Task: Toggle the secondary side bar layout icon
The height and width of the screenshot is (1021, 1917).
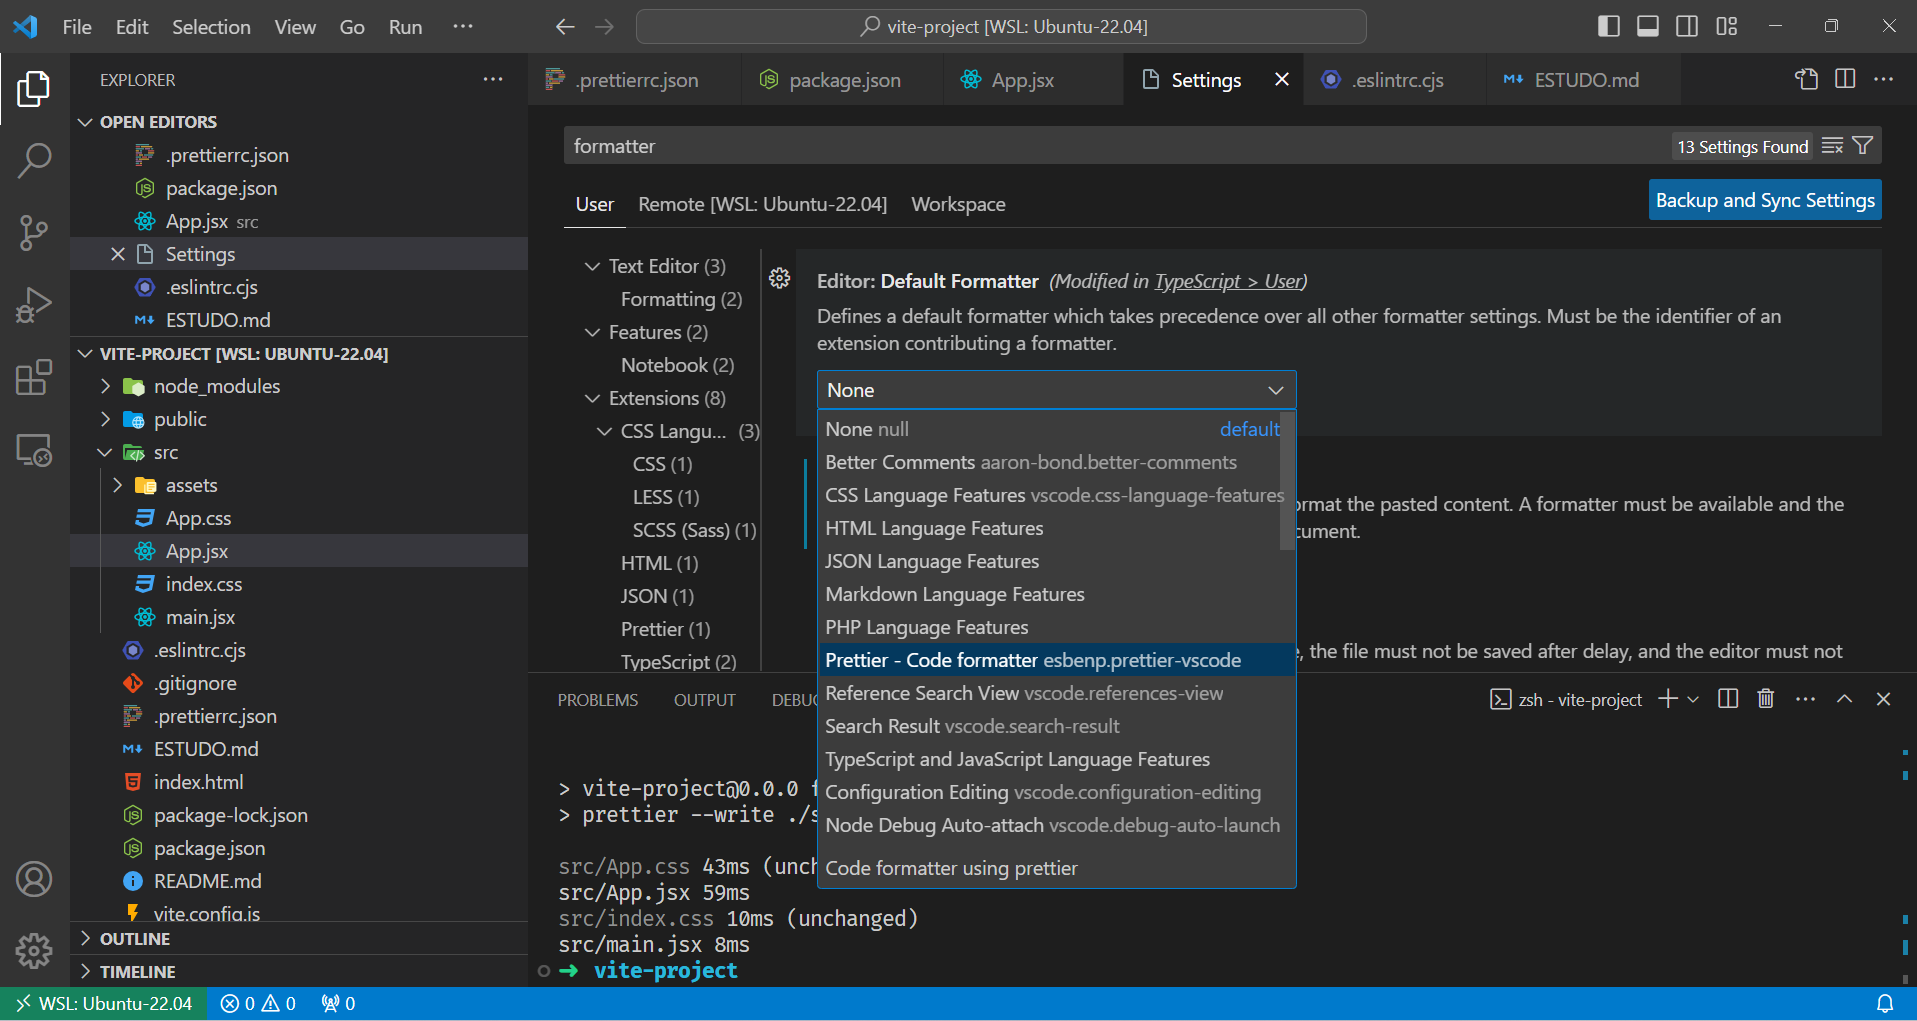Action: click(x=1687, y=26)
